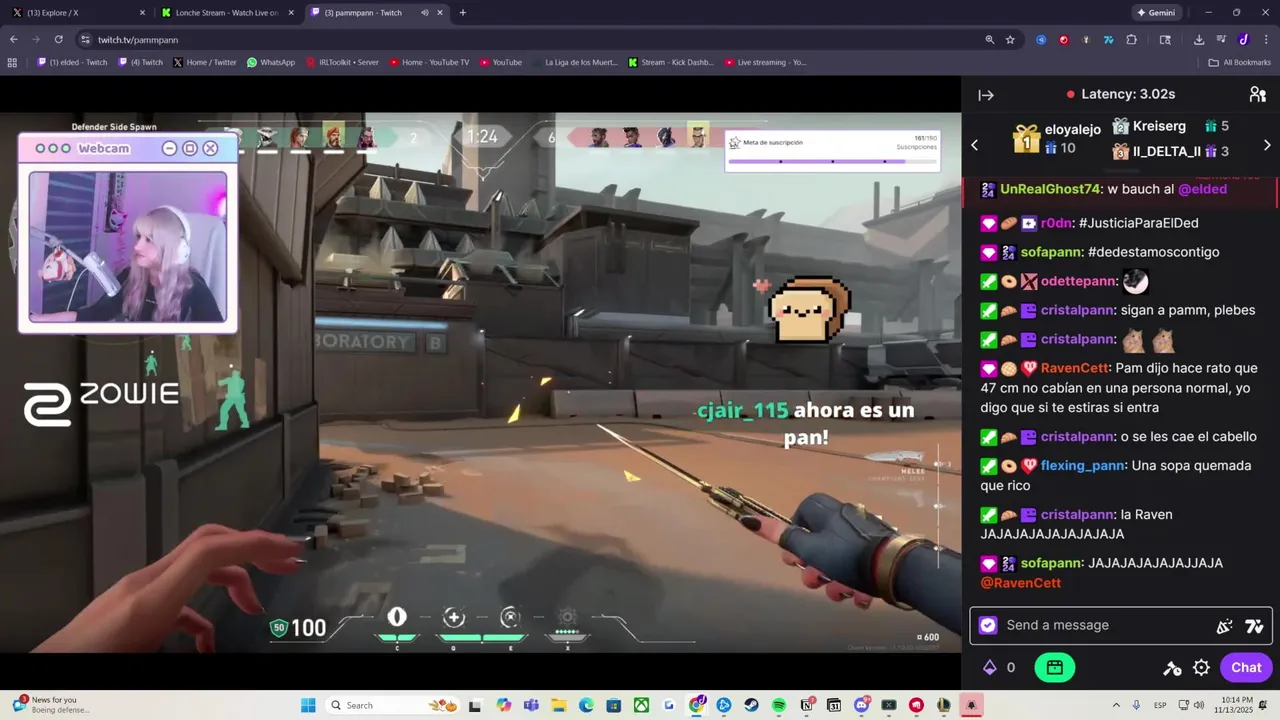
Task: Open the Xbox app from taskbar
Action: pos(641,705)
